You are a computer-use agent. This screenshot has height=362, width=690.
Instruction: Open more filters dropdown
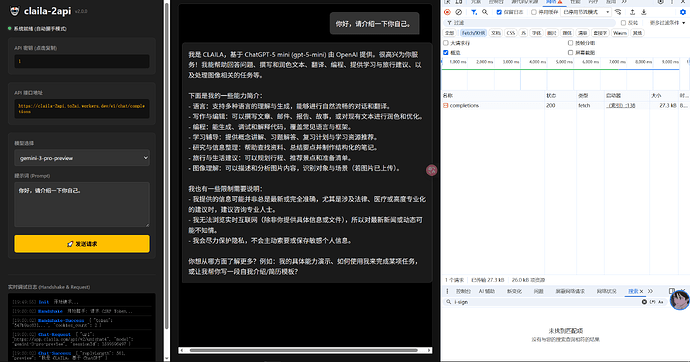668,23
